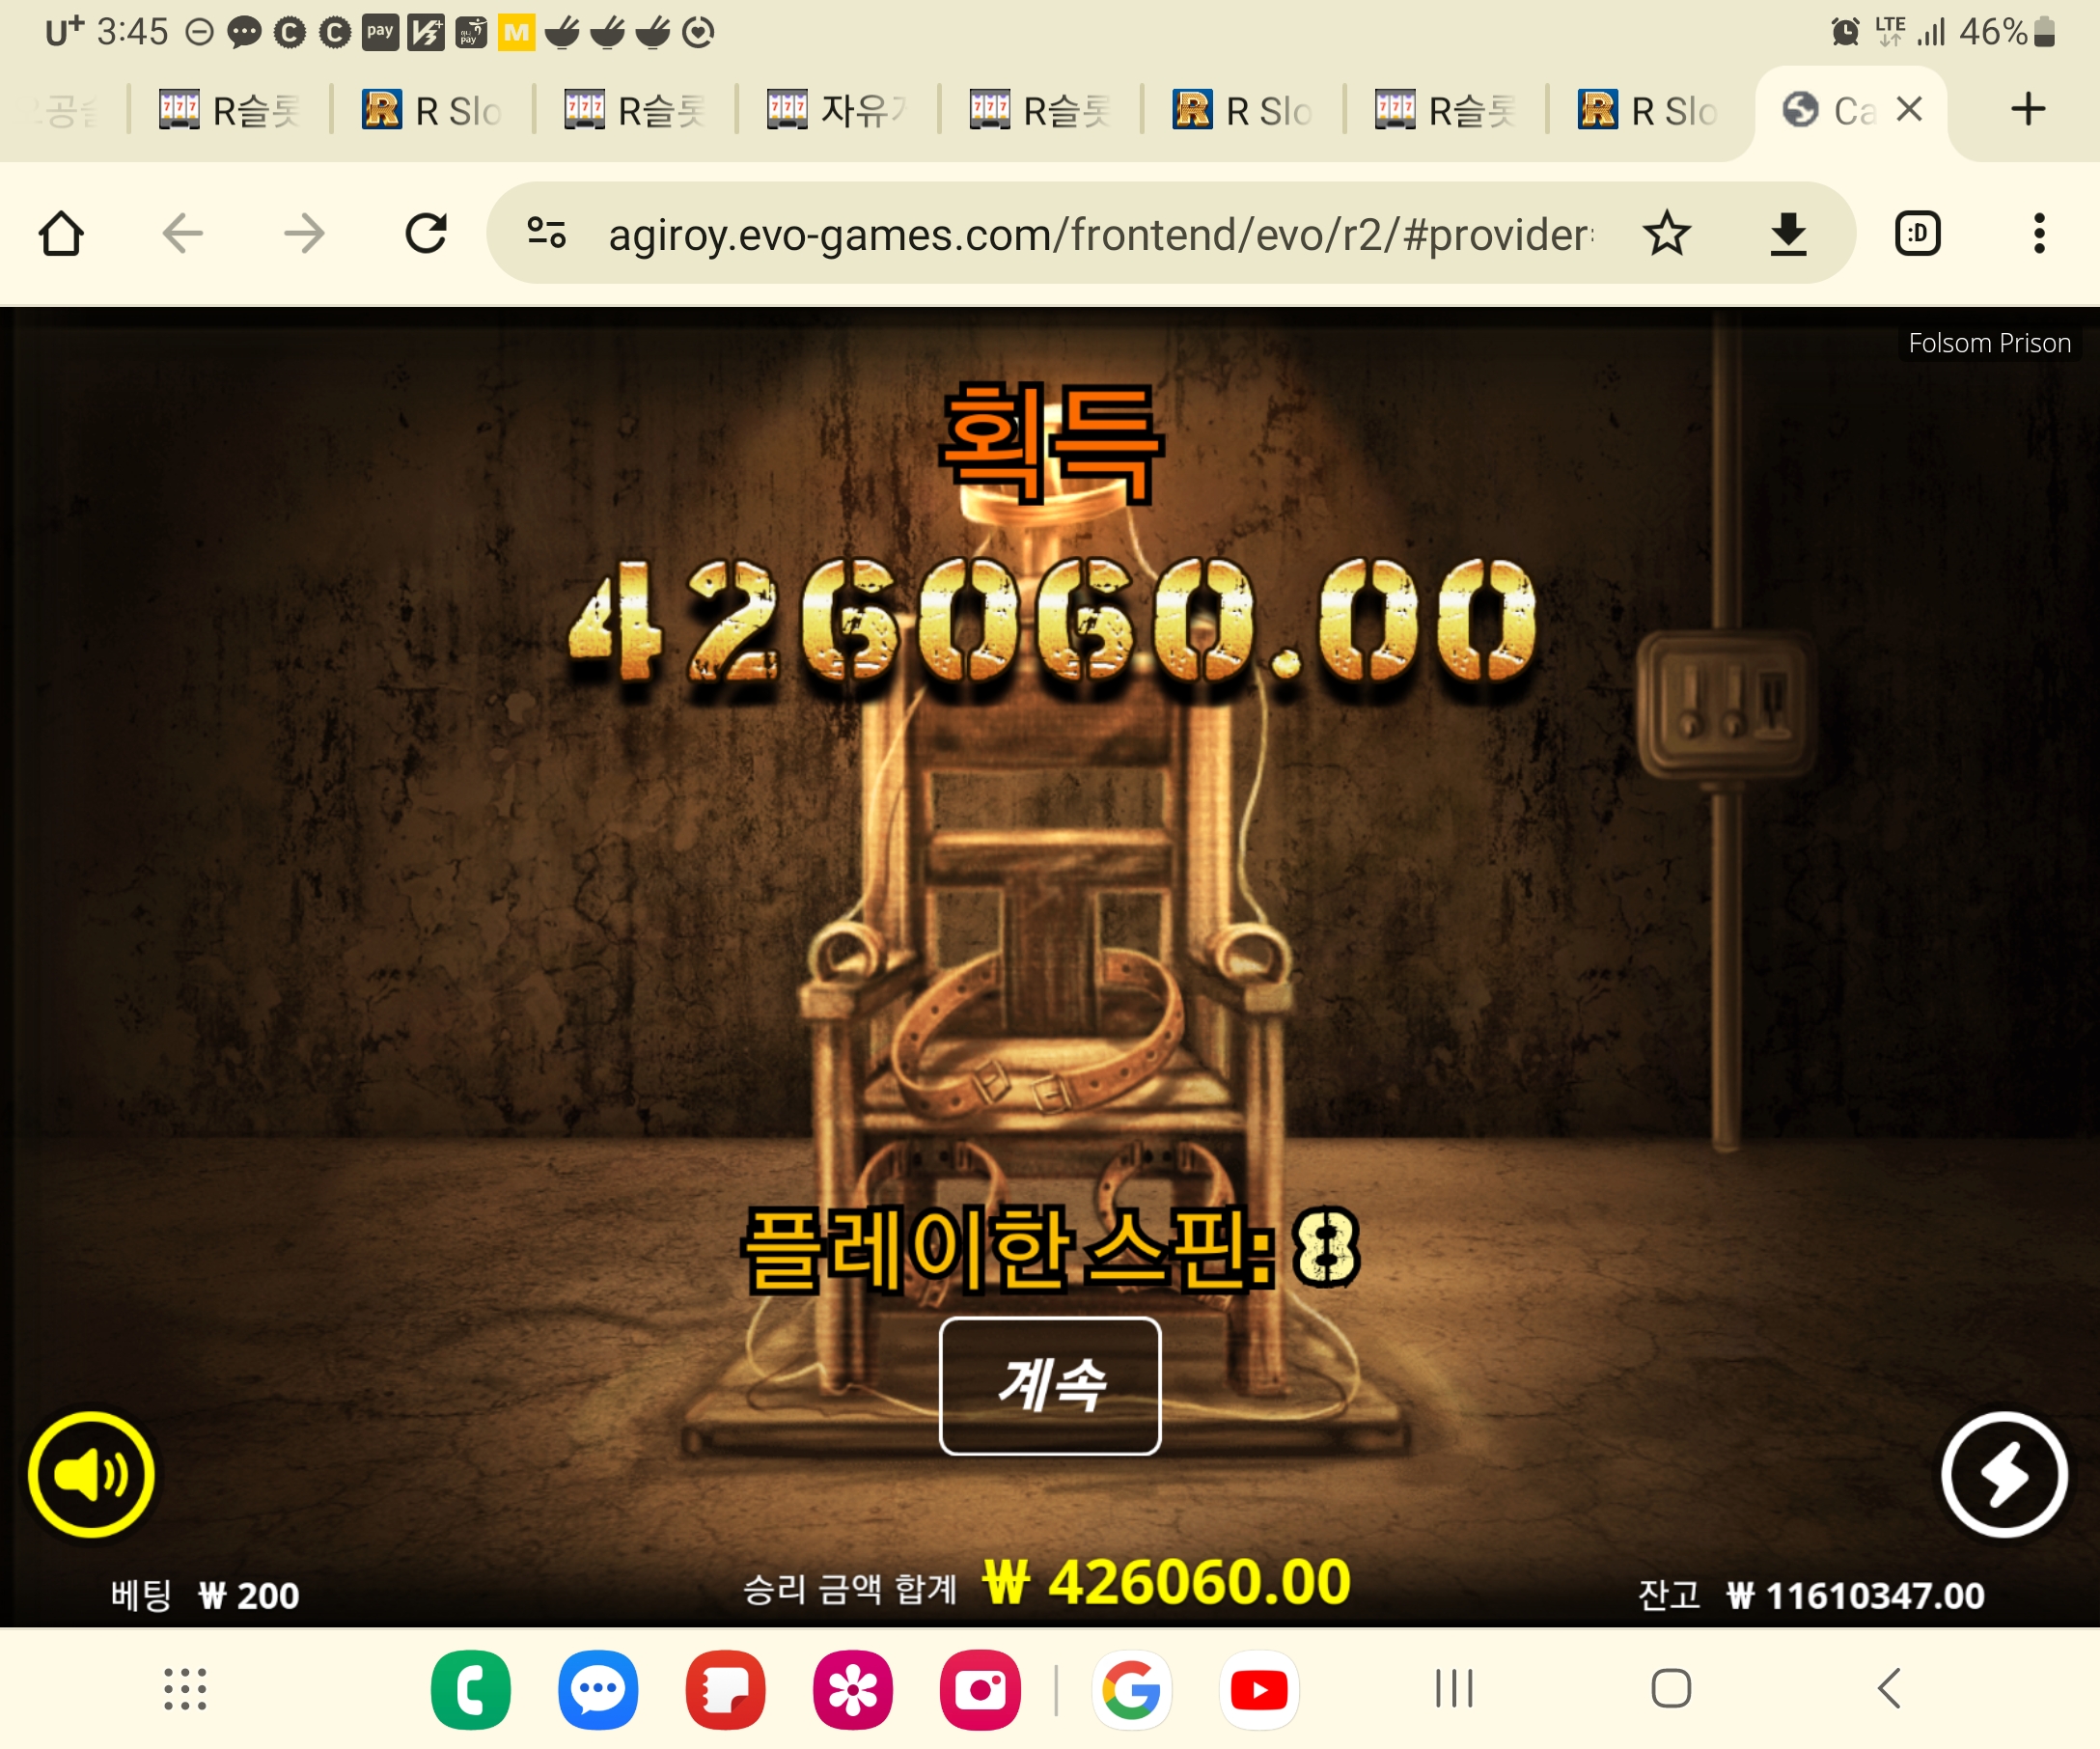Go to the Chrome home page

[x=61, y=234]
